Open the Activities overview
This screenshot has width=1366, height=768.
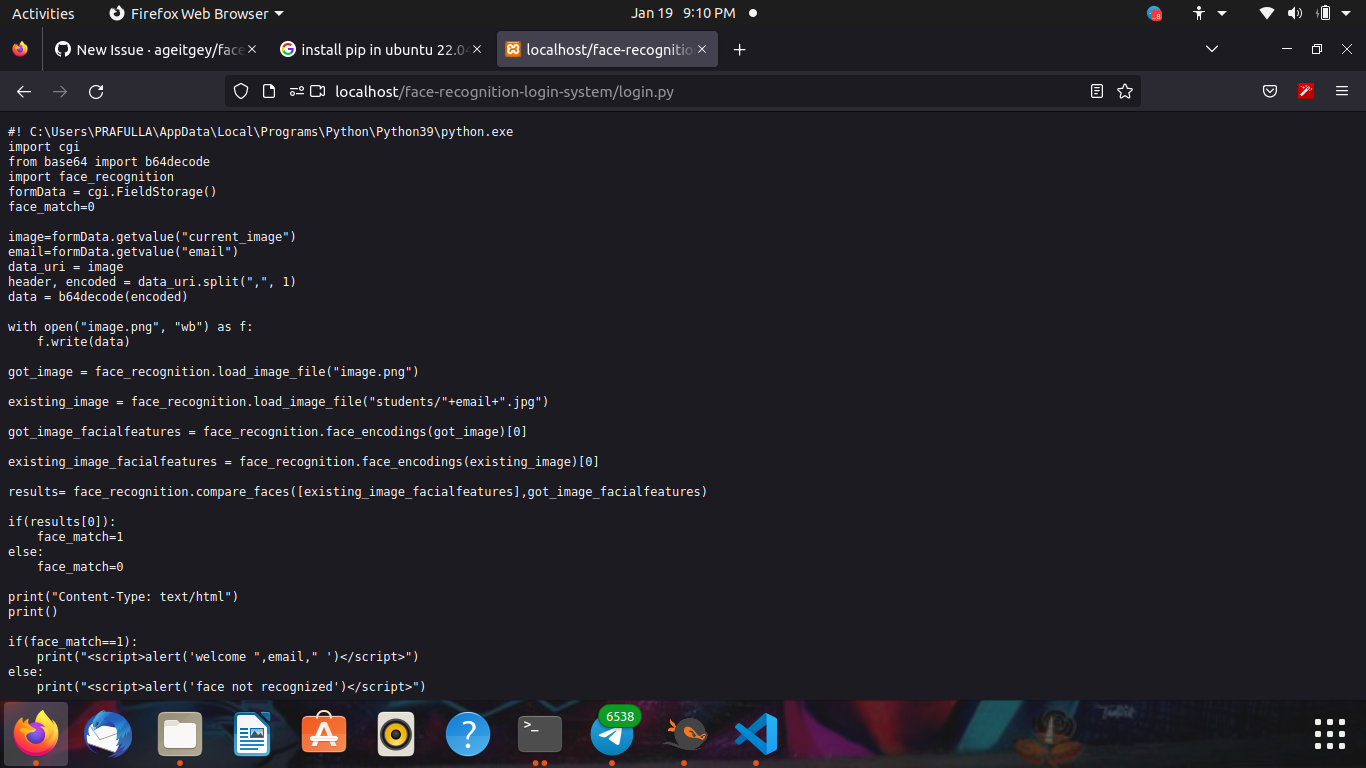[44, 13]
